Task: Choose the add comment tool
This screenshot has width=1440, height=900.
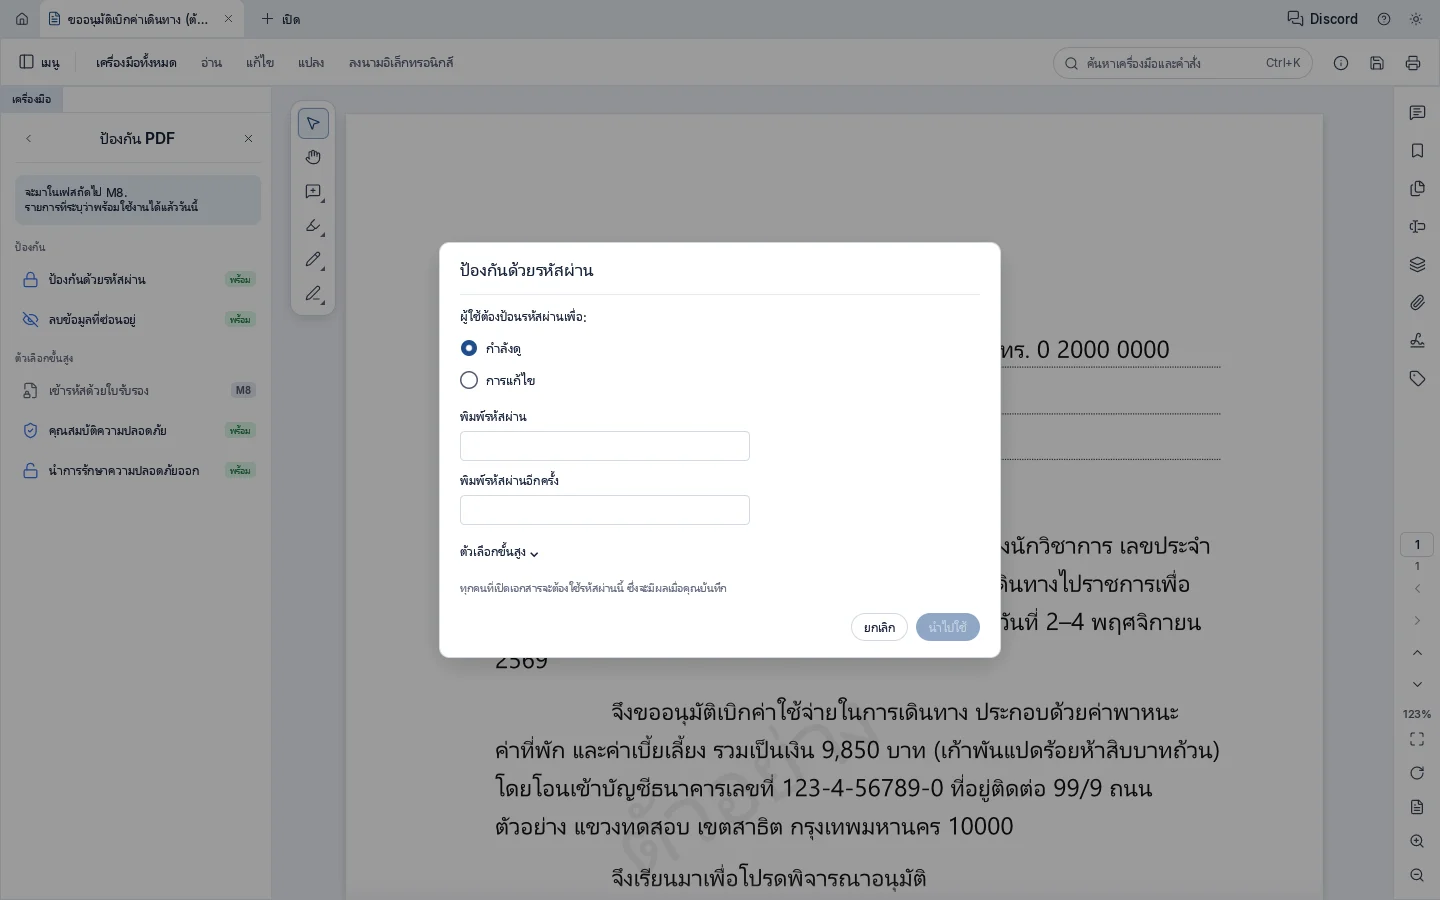Action: pyautogui.click(x=313, y=191)
